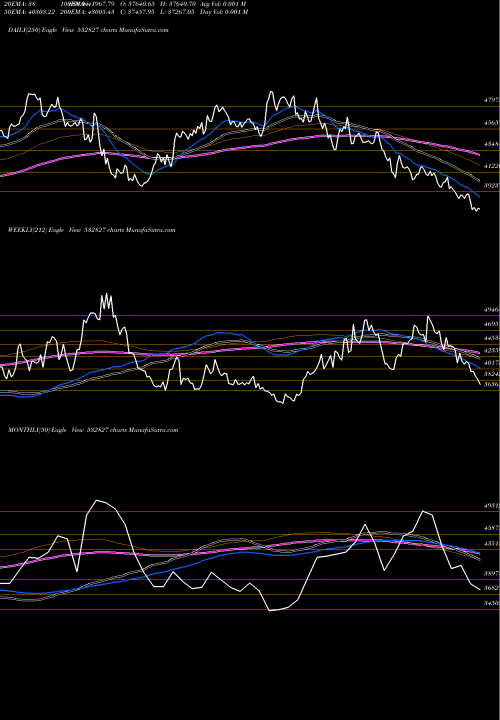Click the 4348 price level on daily chart
The height and width of the screenshot is (720, 500).
492,144
